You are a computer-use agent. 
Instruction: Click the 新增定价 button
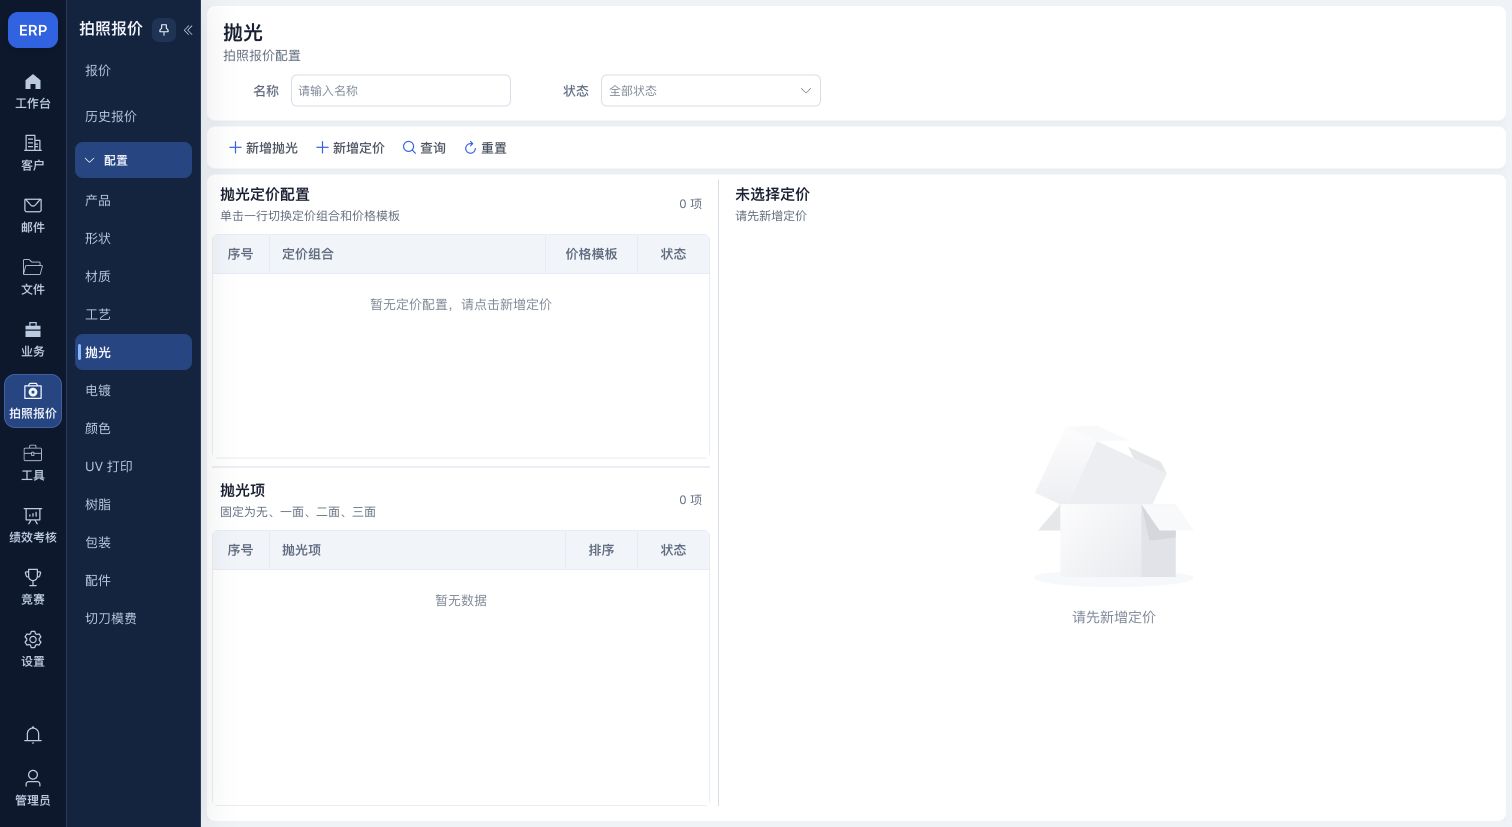tap(350, 148)
